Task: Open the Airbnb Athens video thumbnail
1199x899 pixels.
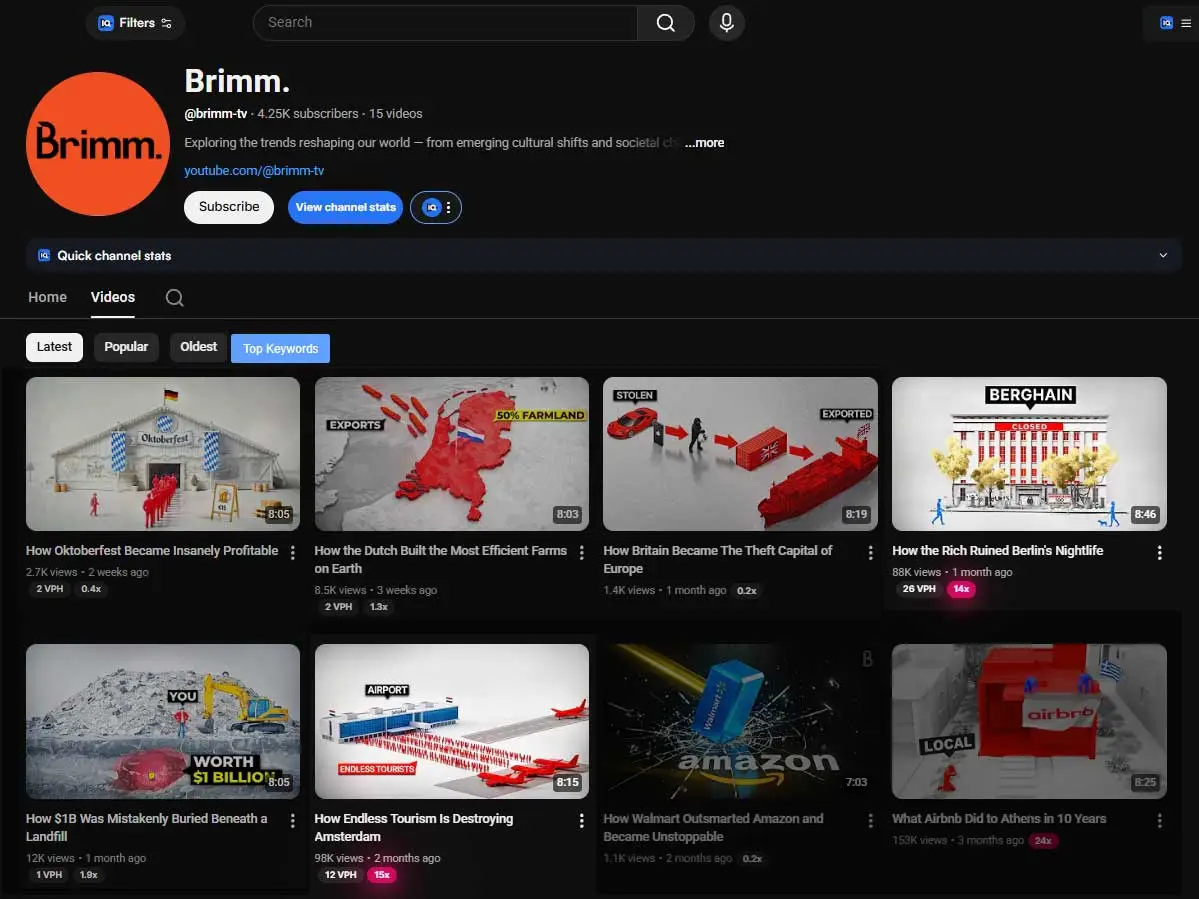Action: [x=1028, y=721]
